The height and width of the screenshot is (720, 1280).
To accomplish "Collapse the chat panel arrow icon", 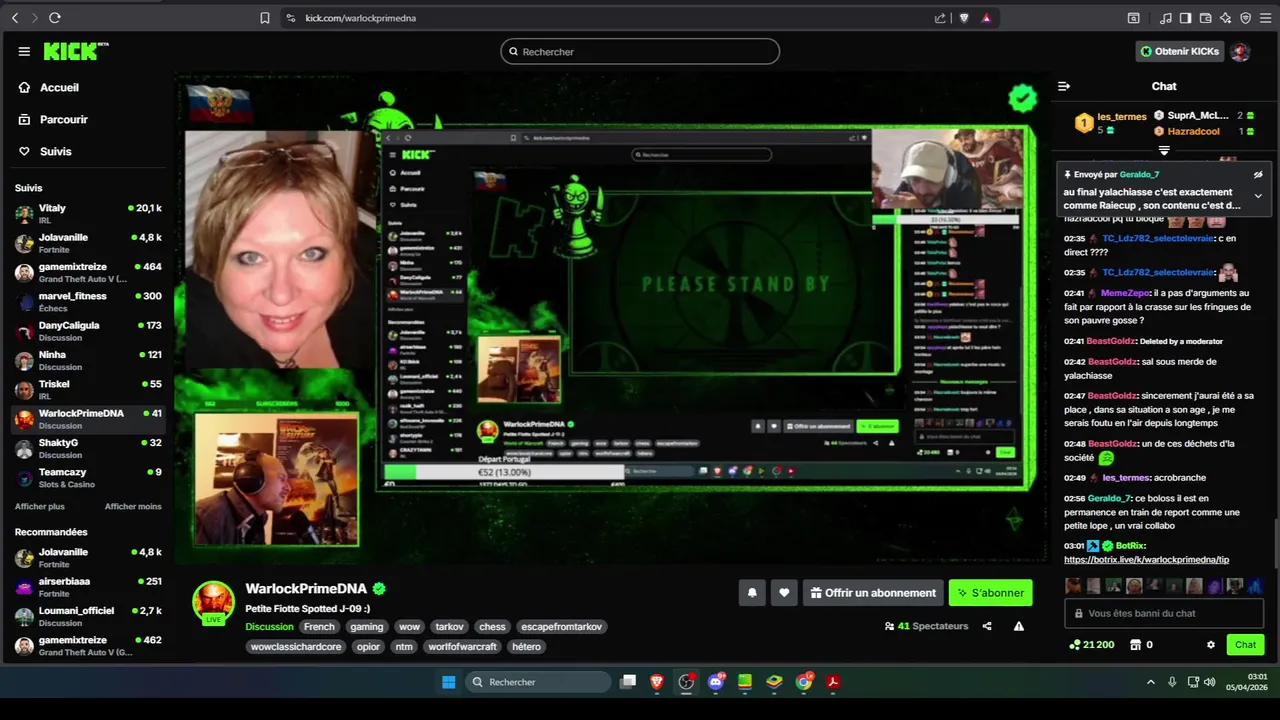I will click(x=1064, y=86).
